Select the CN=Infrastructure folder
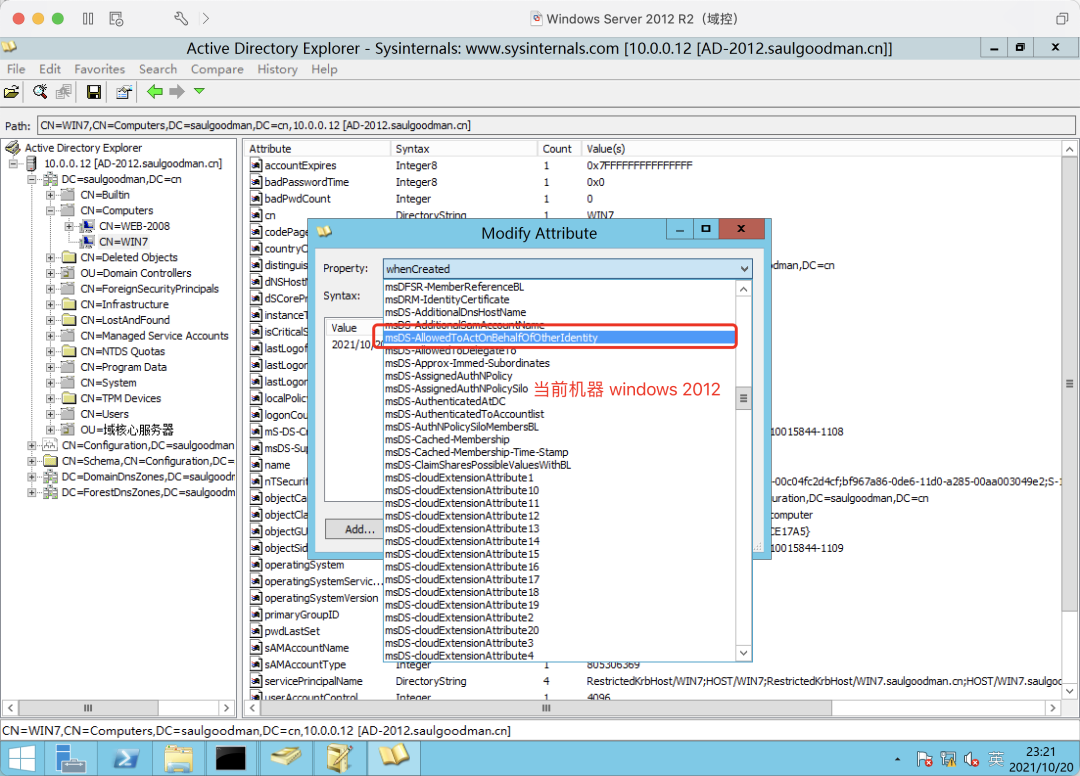 click(124, 304)
